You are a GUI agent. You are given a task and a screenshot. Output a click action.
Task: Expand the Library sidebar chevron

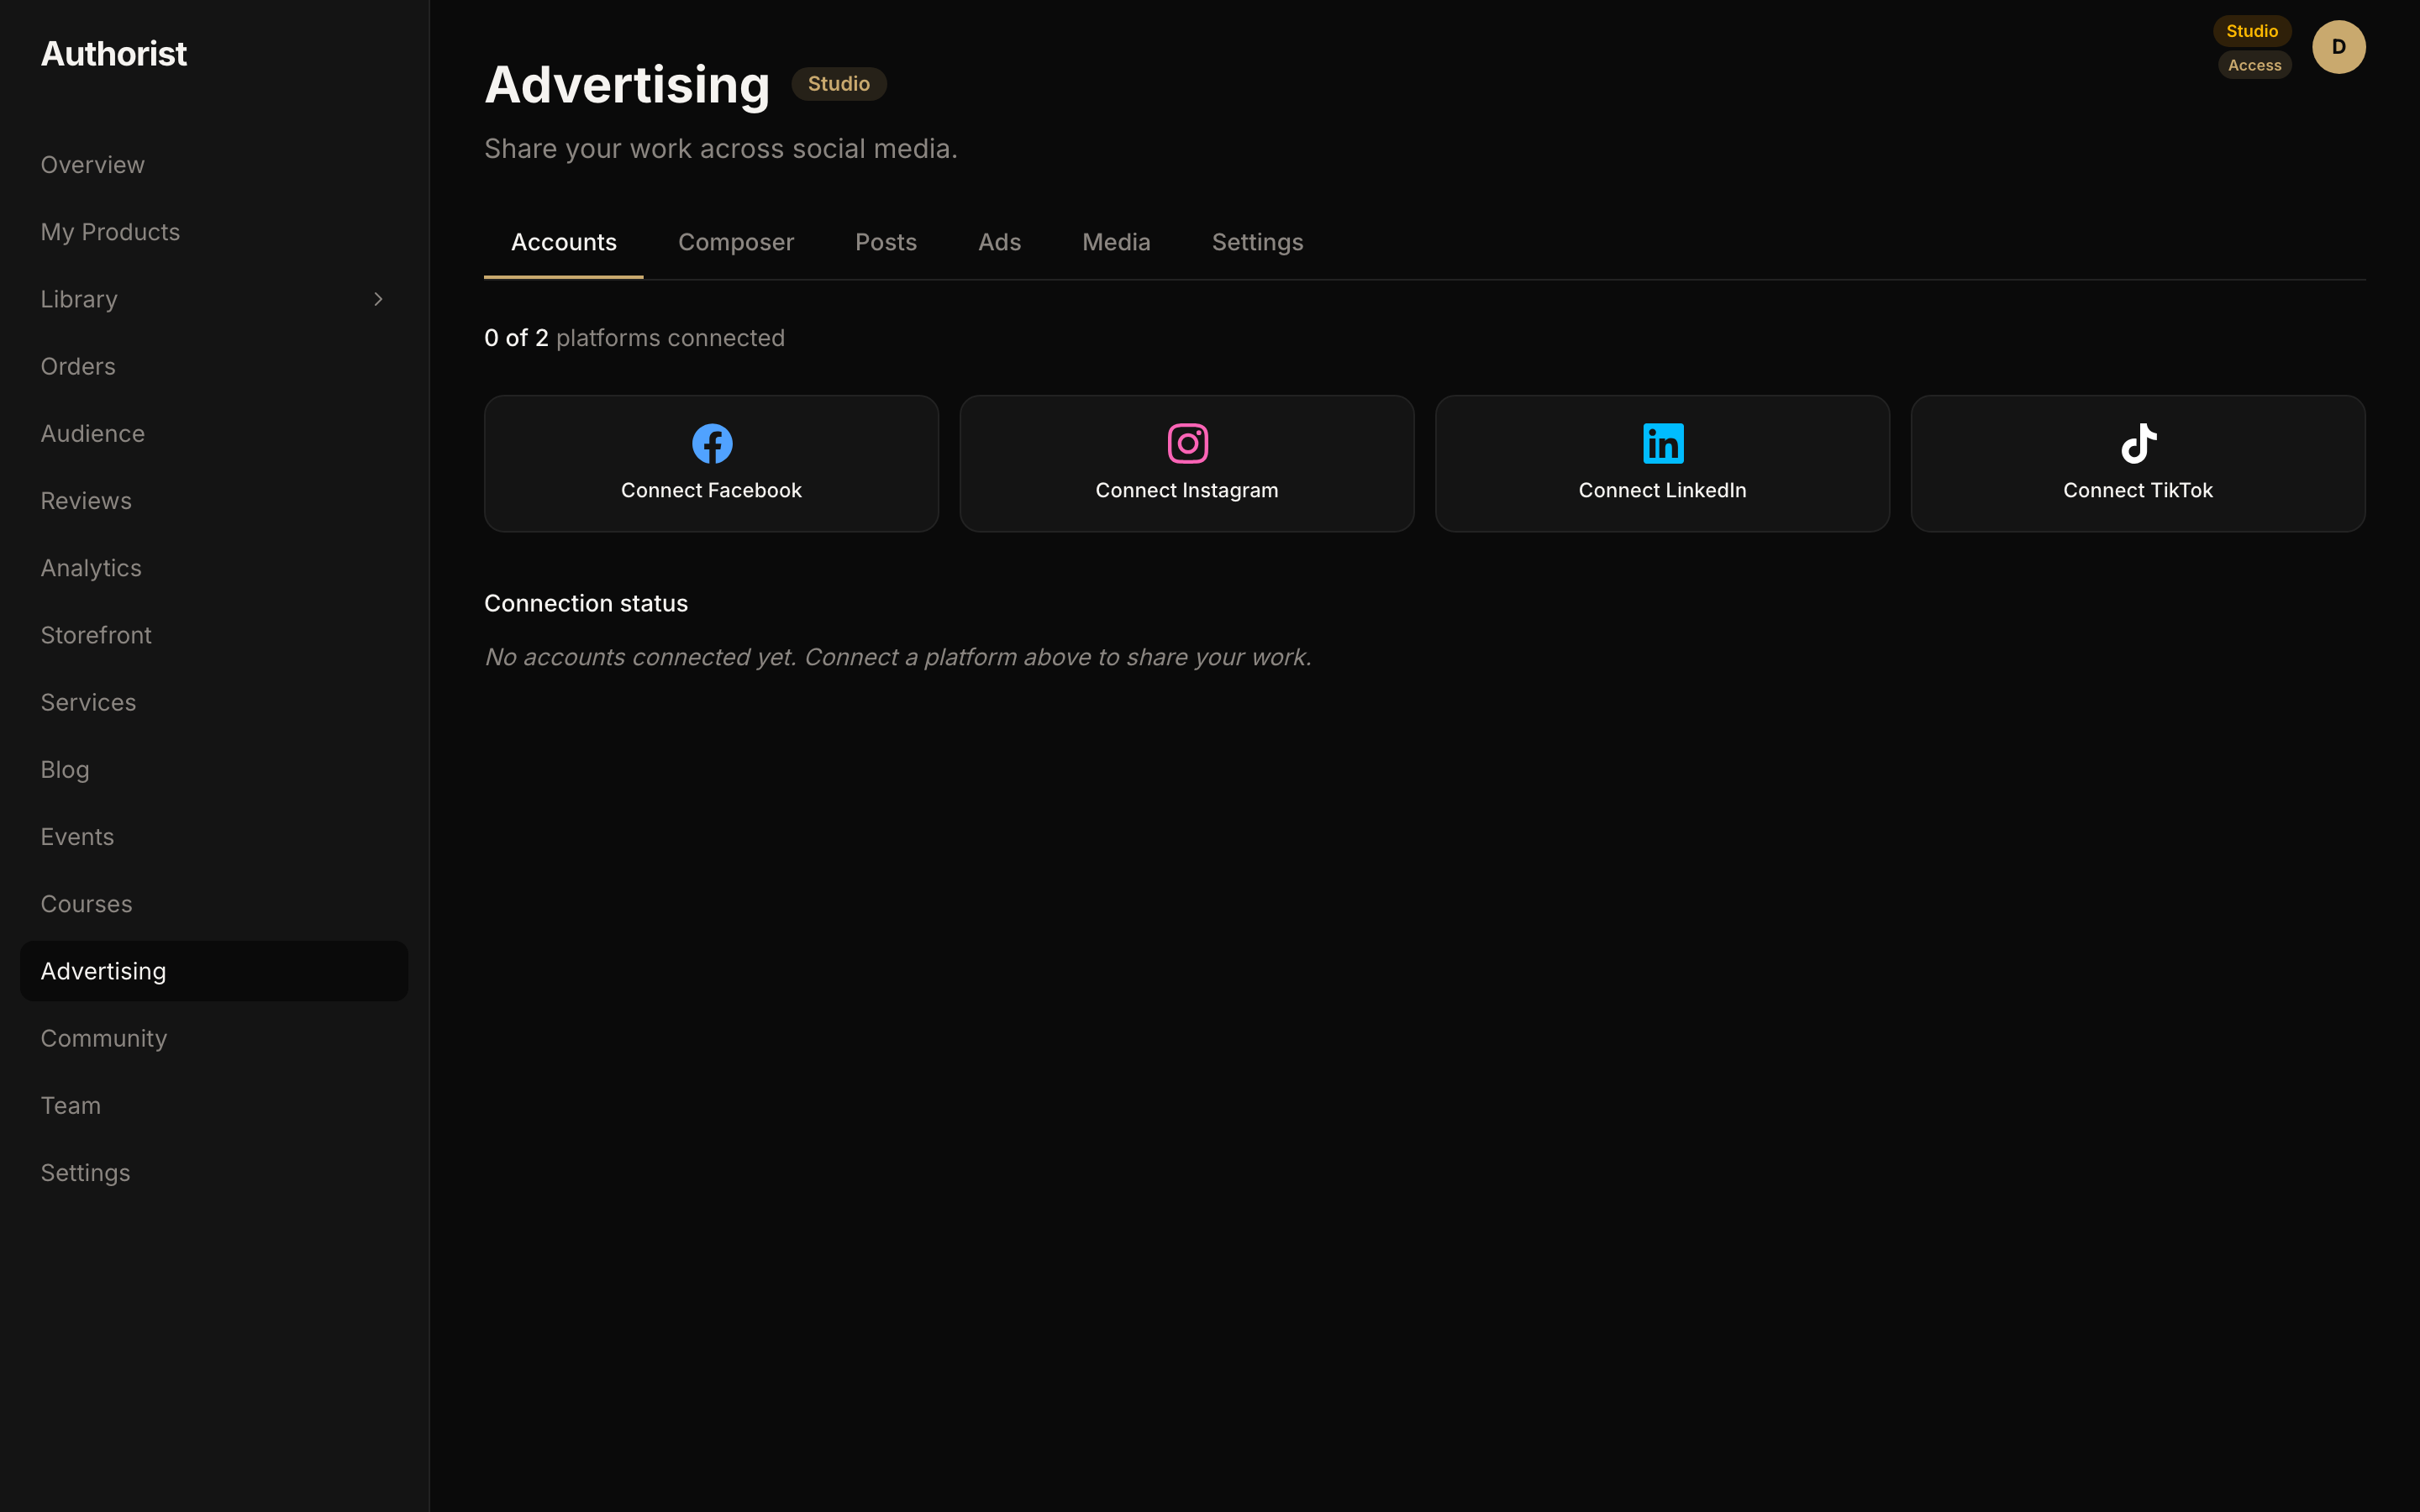coord(378,299)
